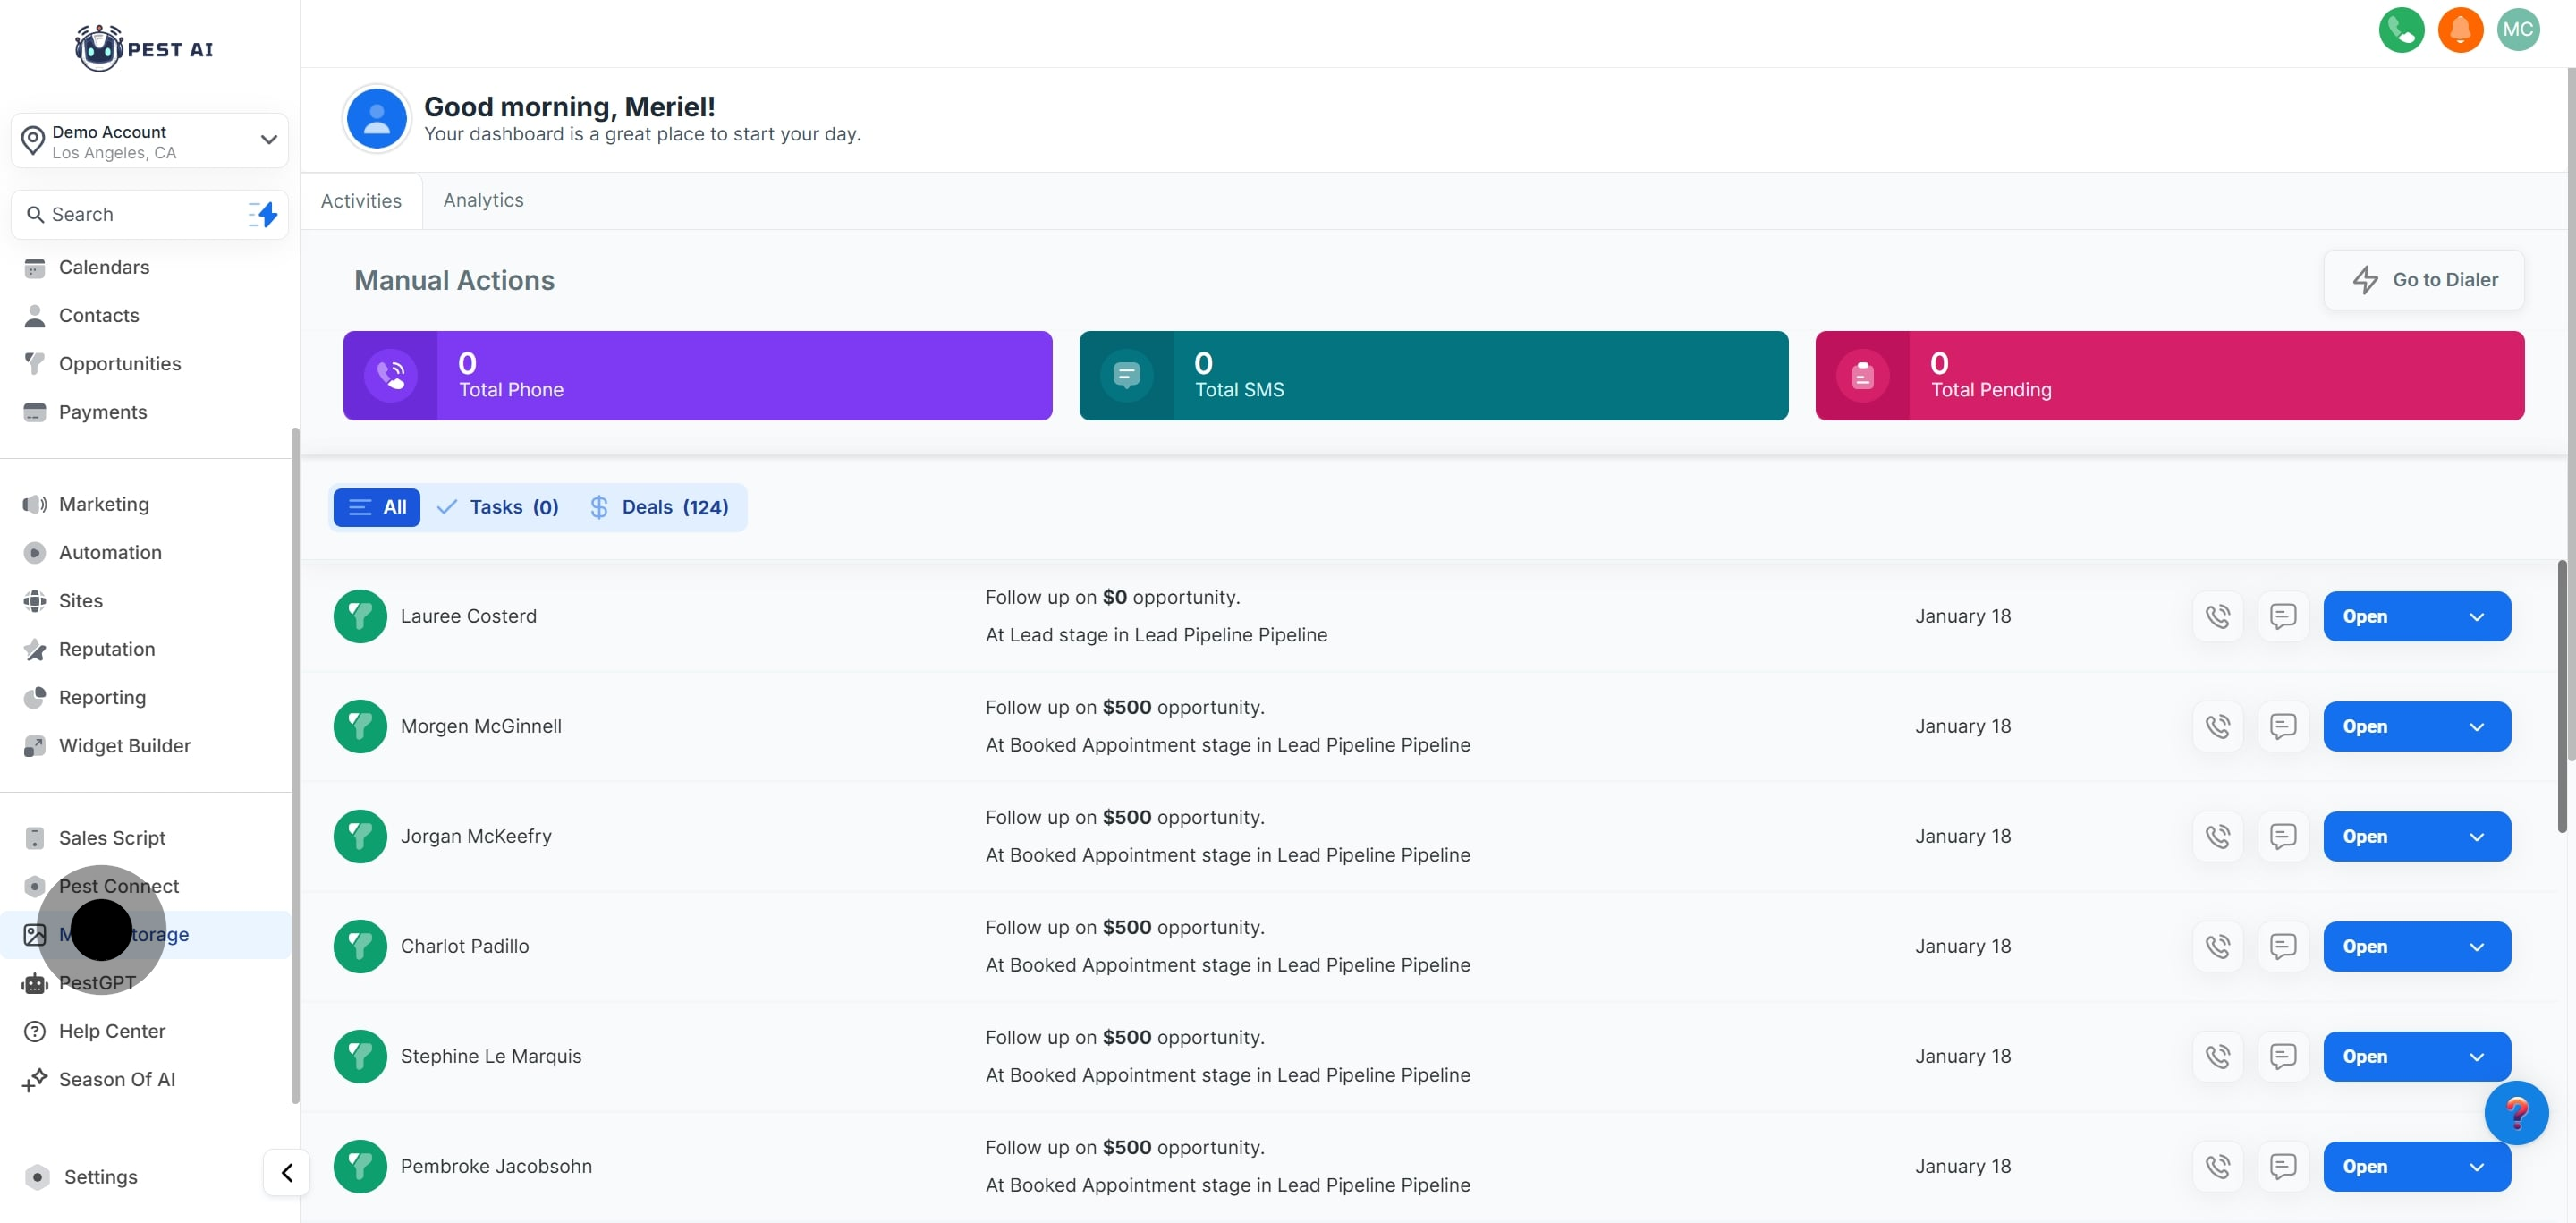Open the blue help question mark bubble
The height and width of the screenshot is (1223, 2576).
(x=2515, y=1112)
